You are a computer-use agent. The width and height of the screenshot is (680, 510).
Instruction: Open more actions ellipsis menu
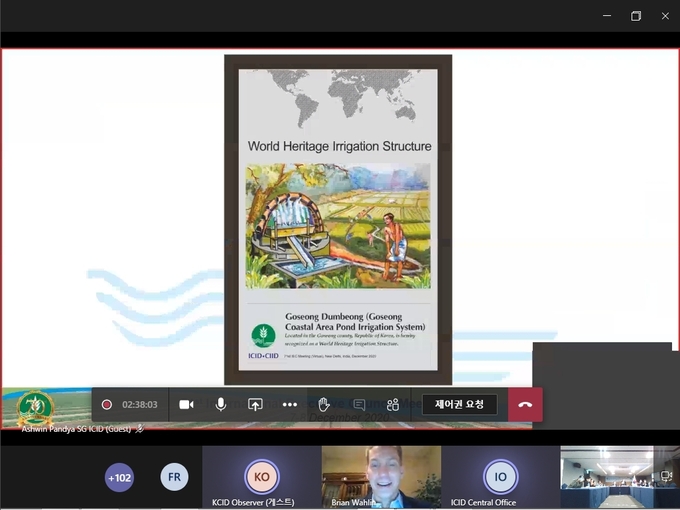(x=290, y=405)
